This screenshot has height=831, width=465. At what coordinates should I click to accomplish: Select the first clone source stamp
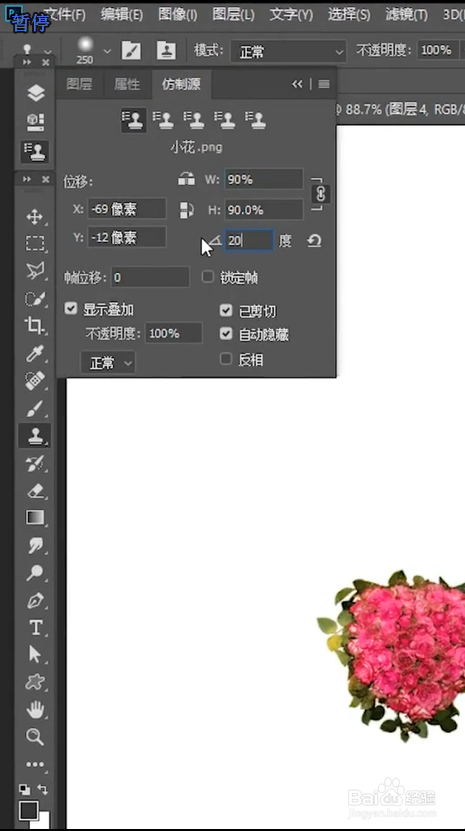134,119
